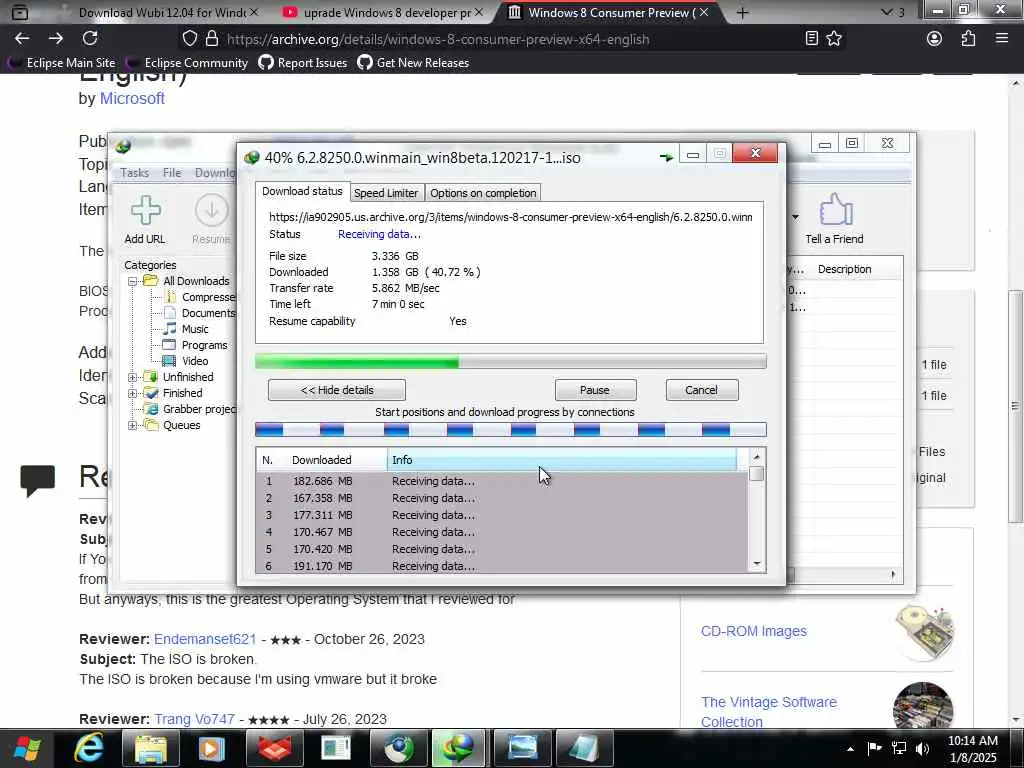
Task: Select the Download status tab
Action: click(302, 191)
